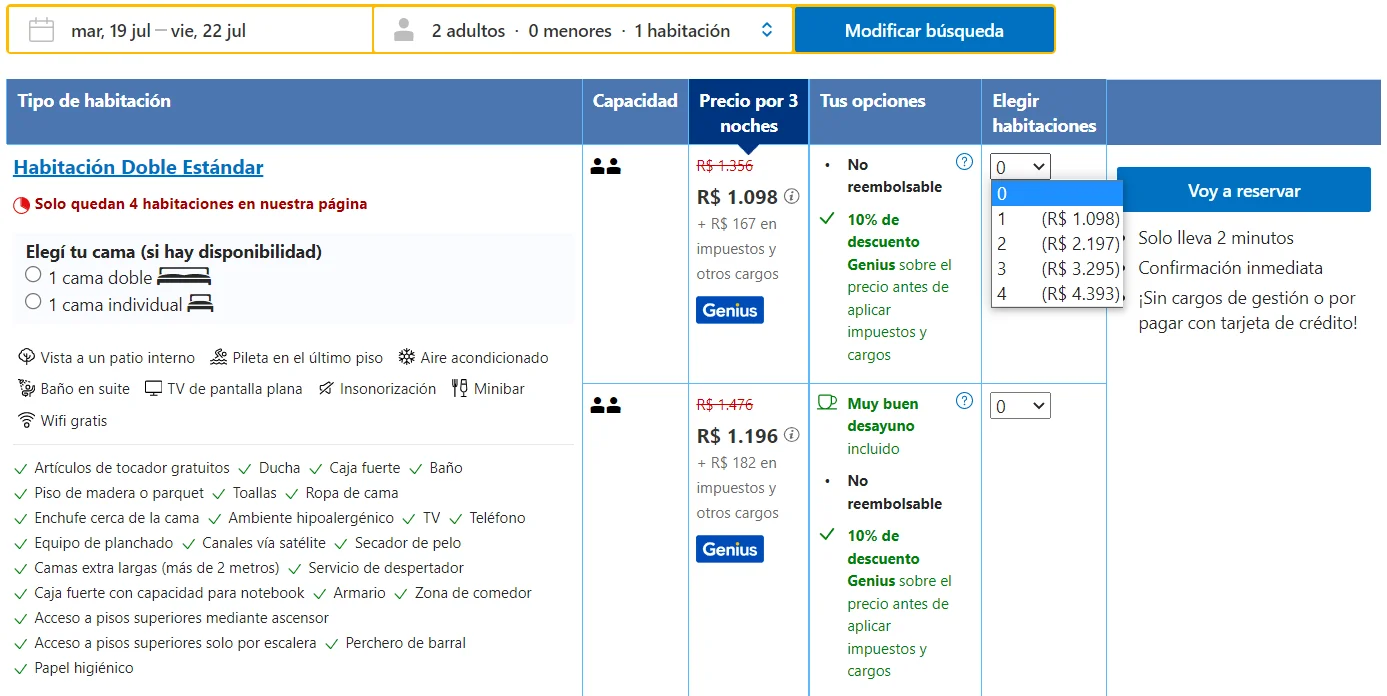Click the crossed-out price R$ 1.356
1387x696 pixels.
point(725,166)
